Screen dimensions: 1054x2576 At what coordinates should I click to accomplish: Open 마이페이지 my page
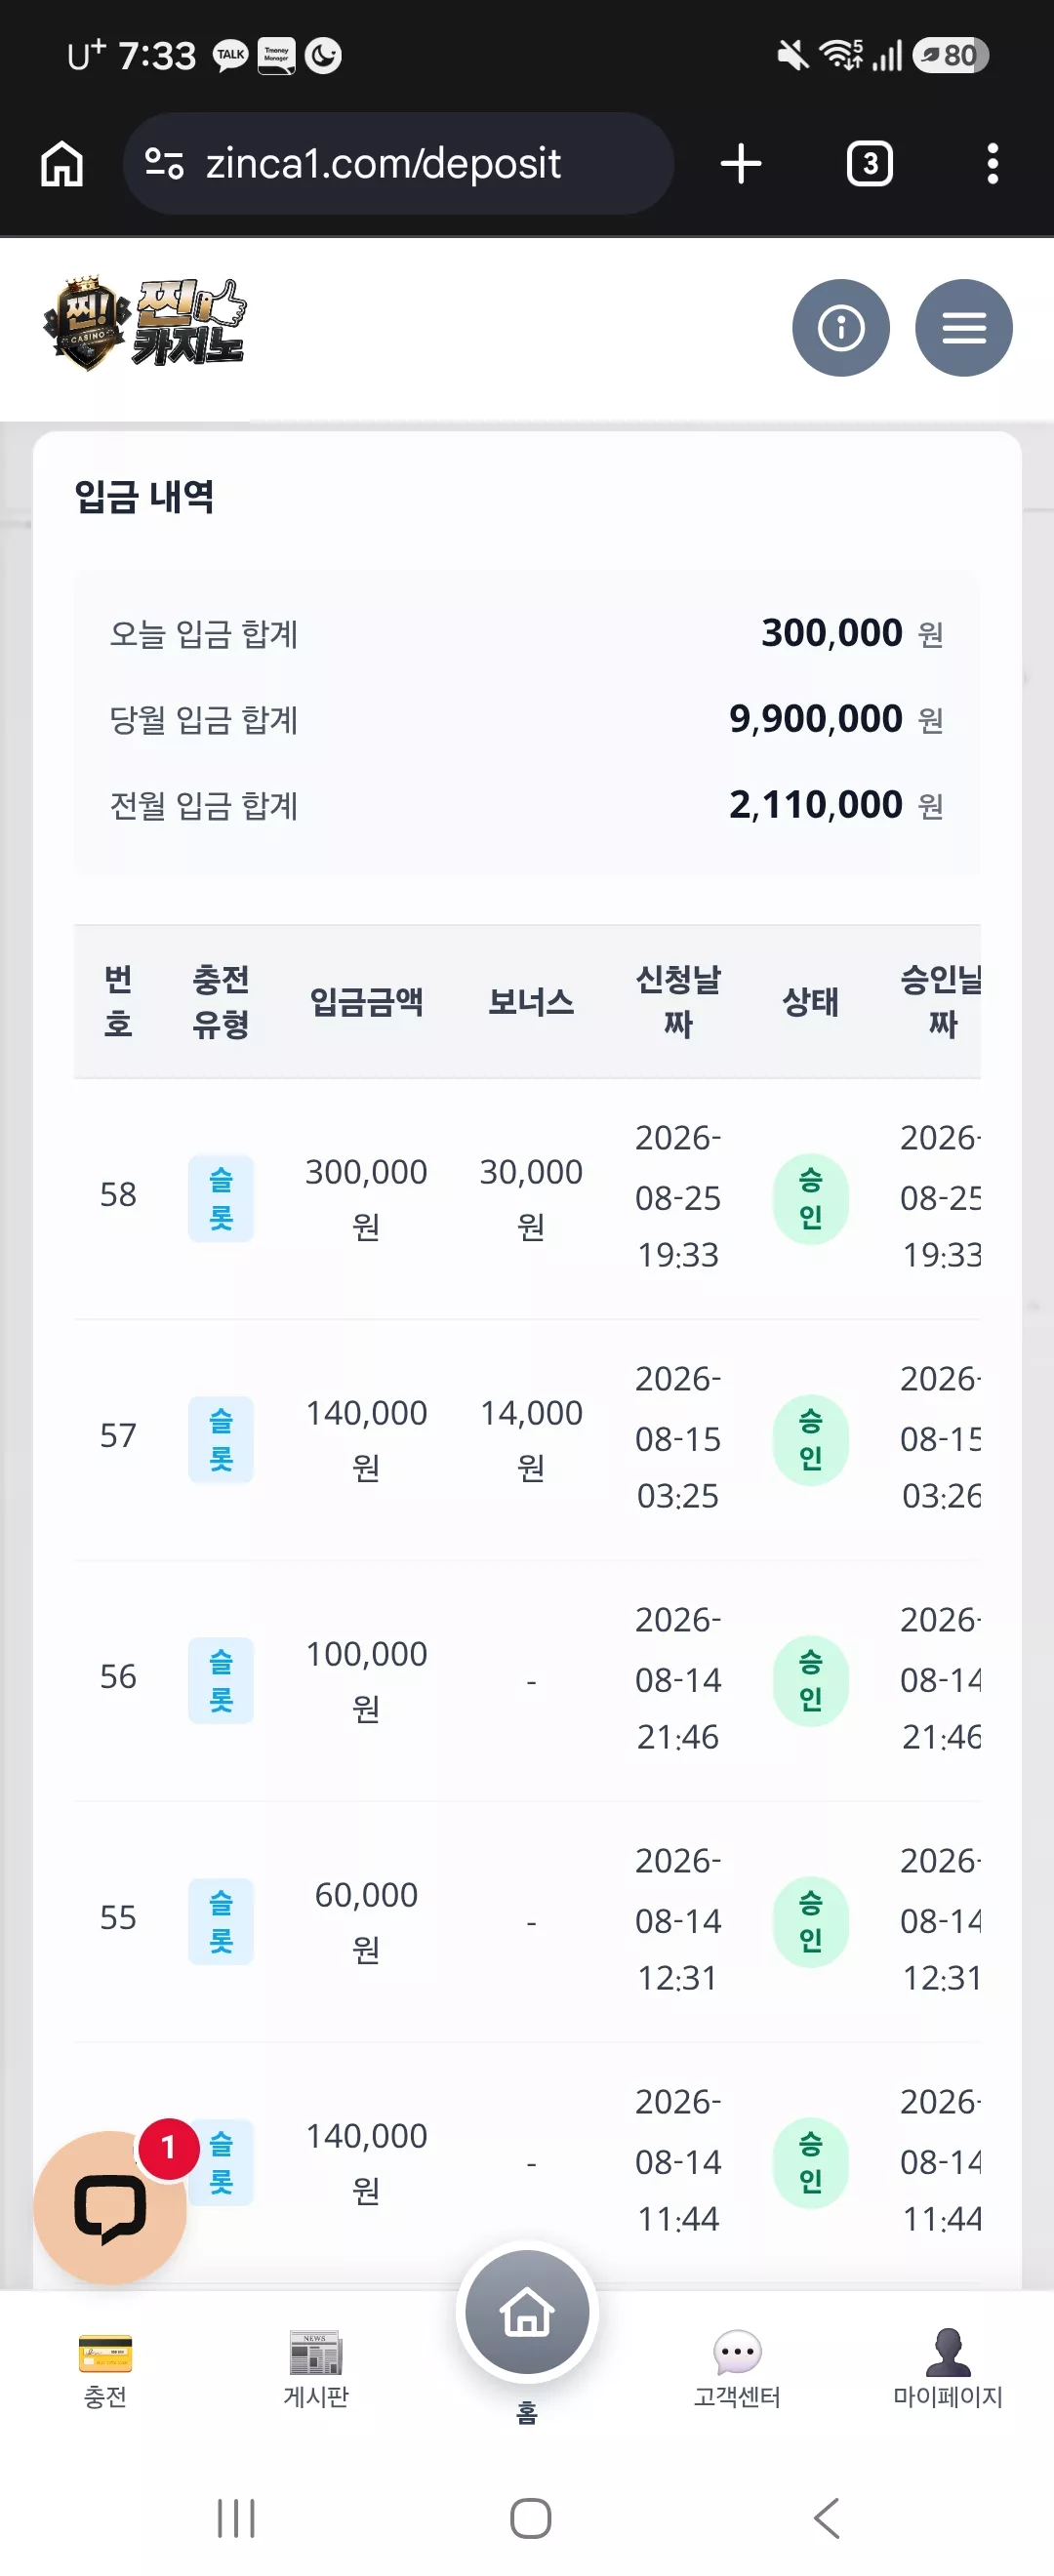pyautogui.click(x=948, y=2369)
